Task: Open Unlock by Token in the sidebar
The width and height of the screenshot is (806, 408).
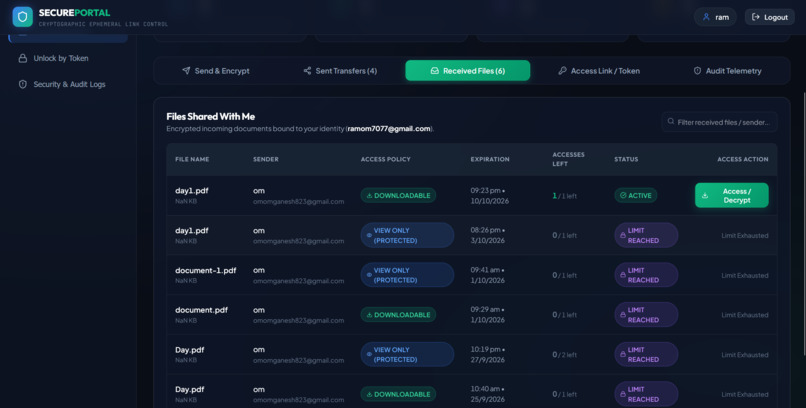Action: (x=68, y=59)
